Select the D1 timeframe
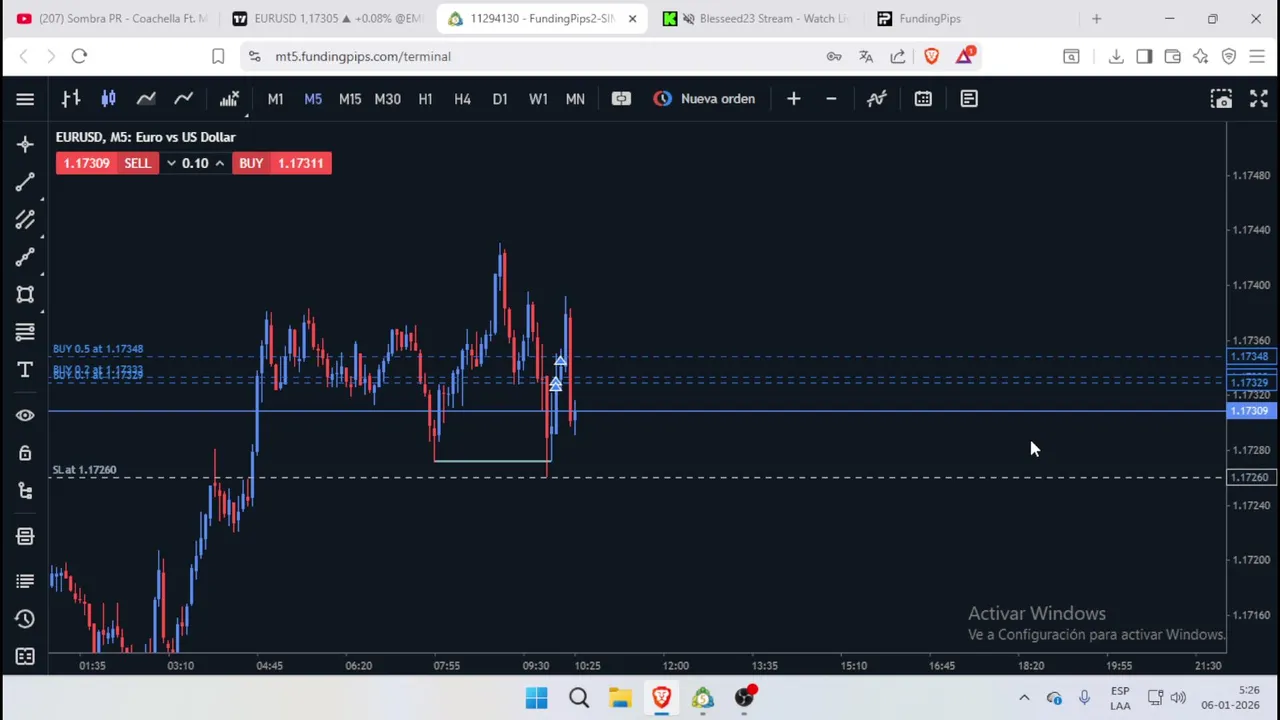This screenshot has height=720, width=1280. (x=500, y=99)
